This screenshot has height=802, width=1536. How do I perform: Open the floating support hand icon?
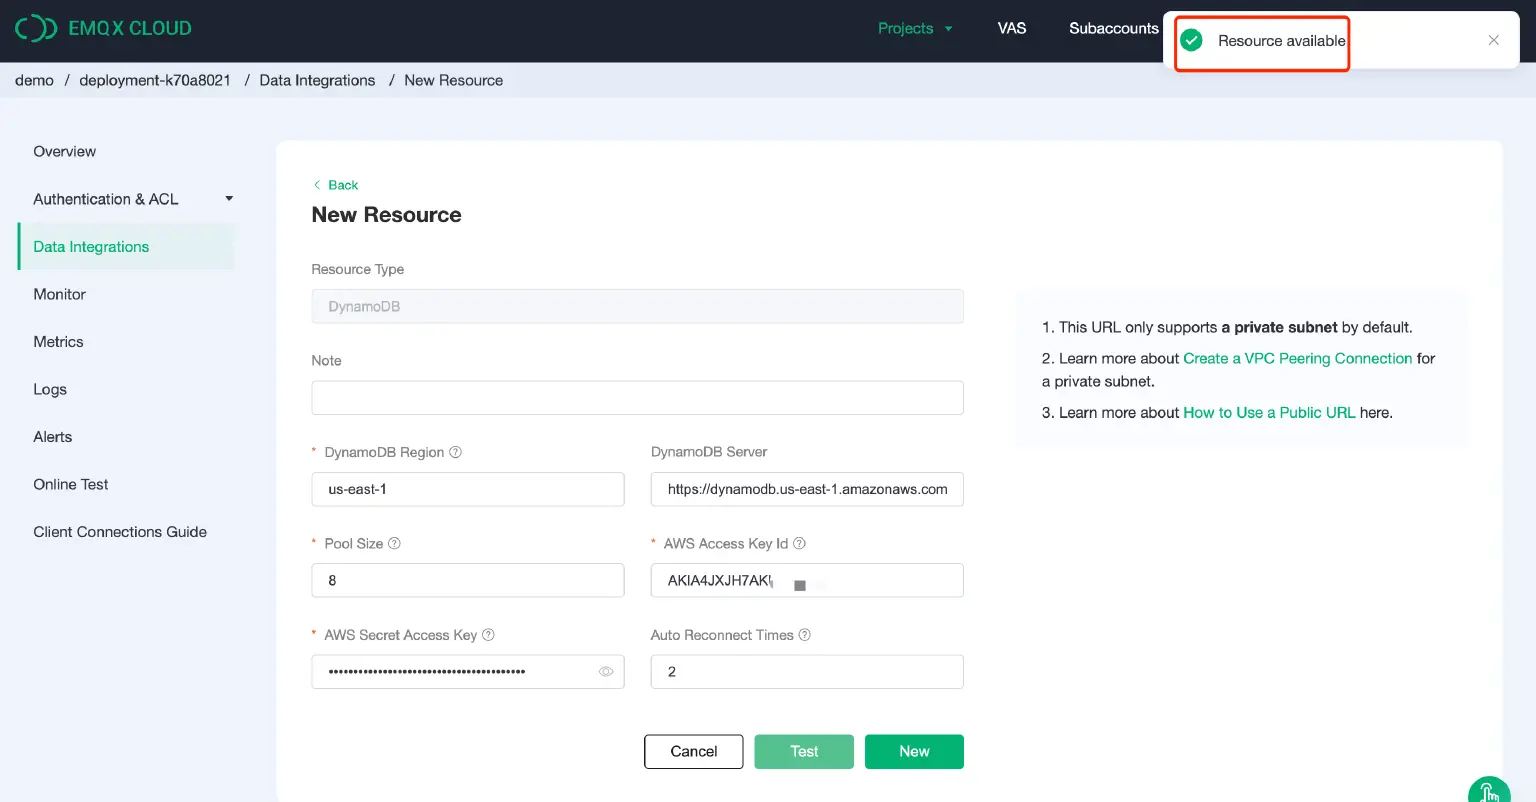tap(1489, 789)
